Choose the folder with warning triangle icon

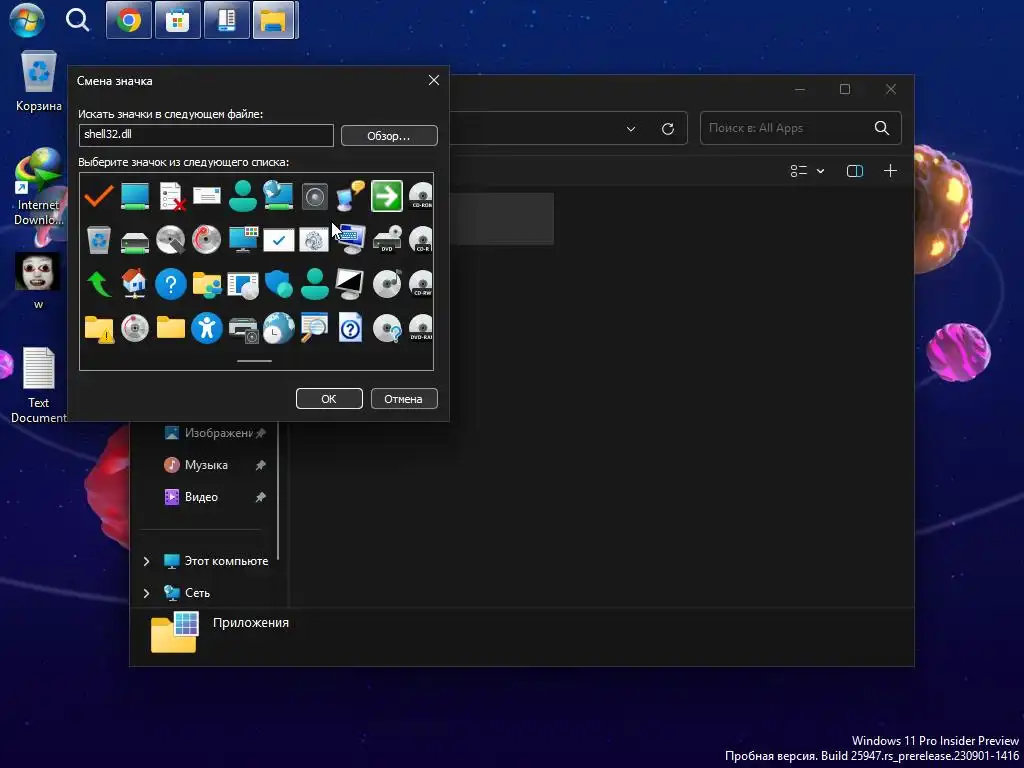[99, 329]
